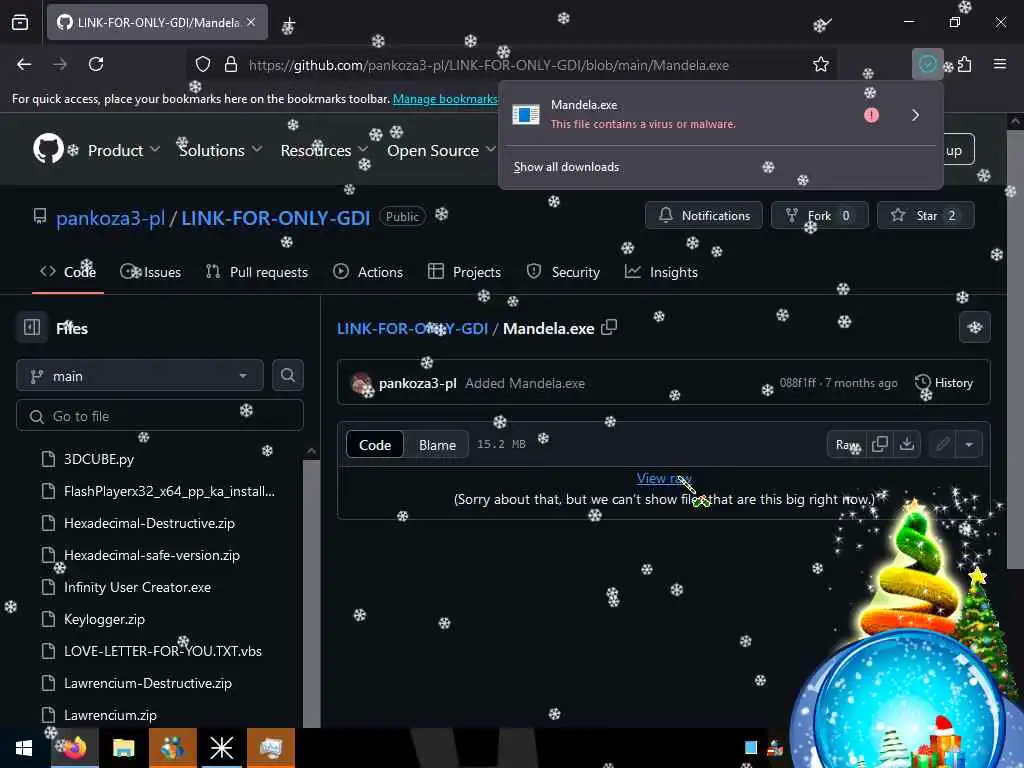Image resolution: width=1024 pixels, height=768 pixels.
Task: Open the Projects tab
Action: pyautogui.click(x=464, y=272)
